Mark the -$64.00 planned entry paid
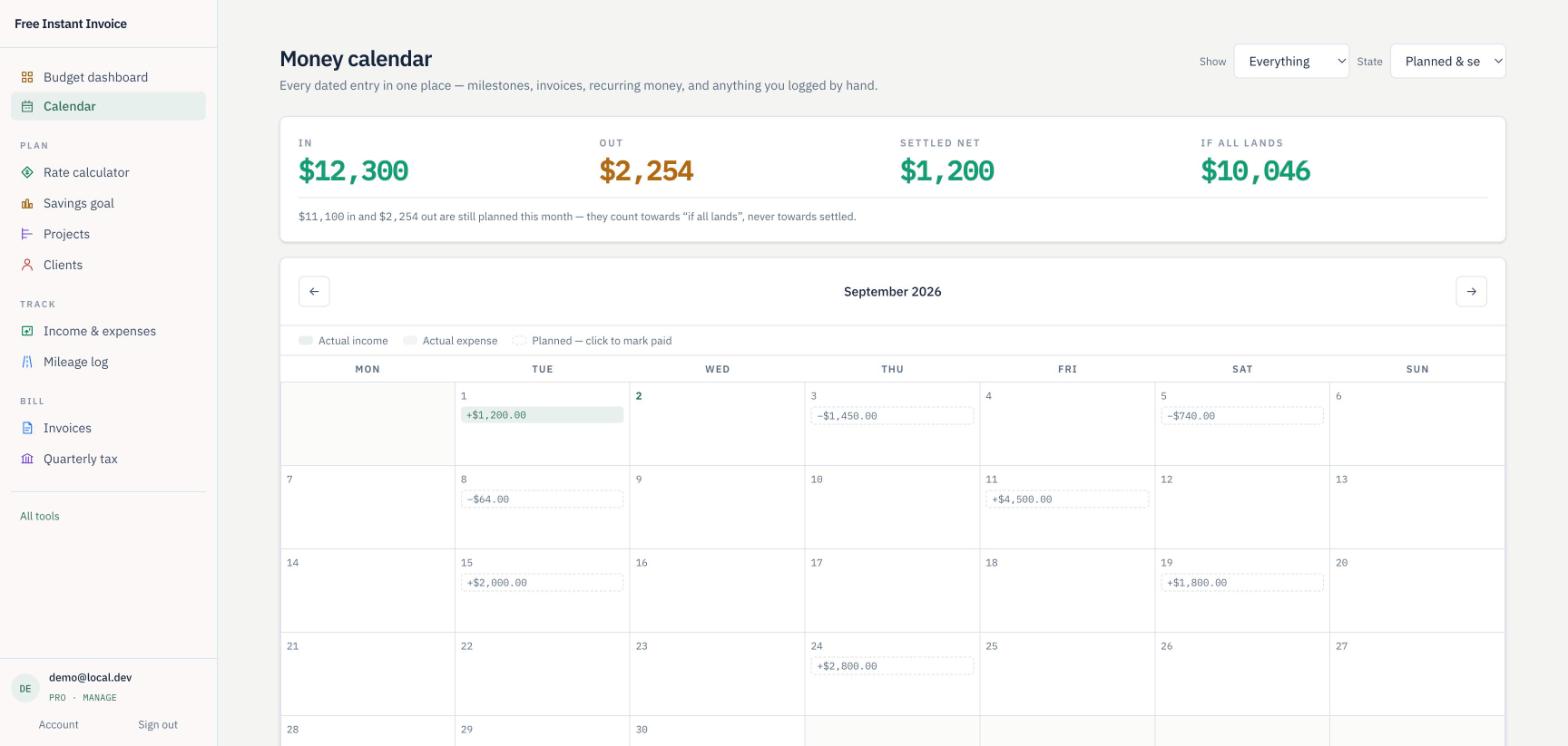This screenshot has height=746, width=1568. point(542,499)
